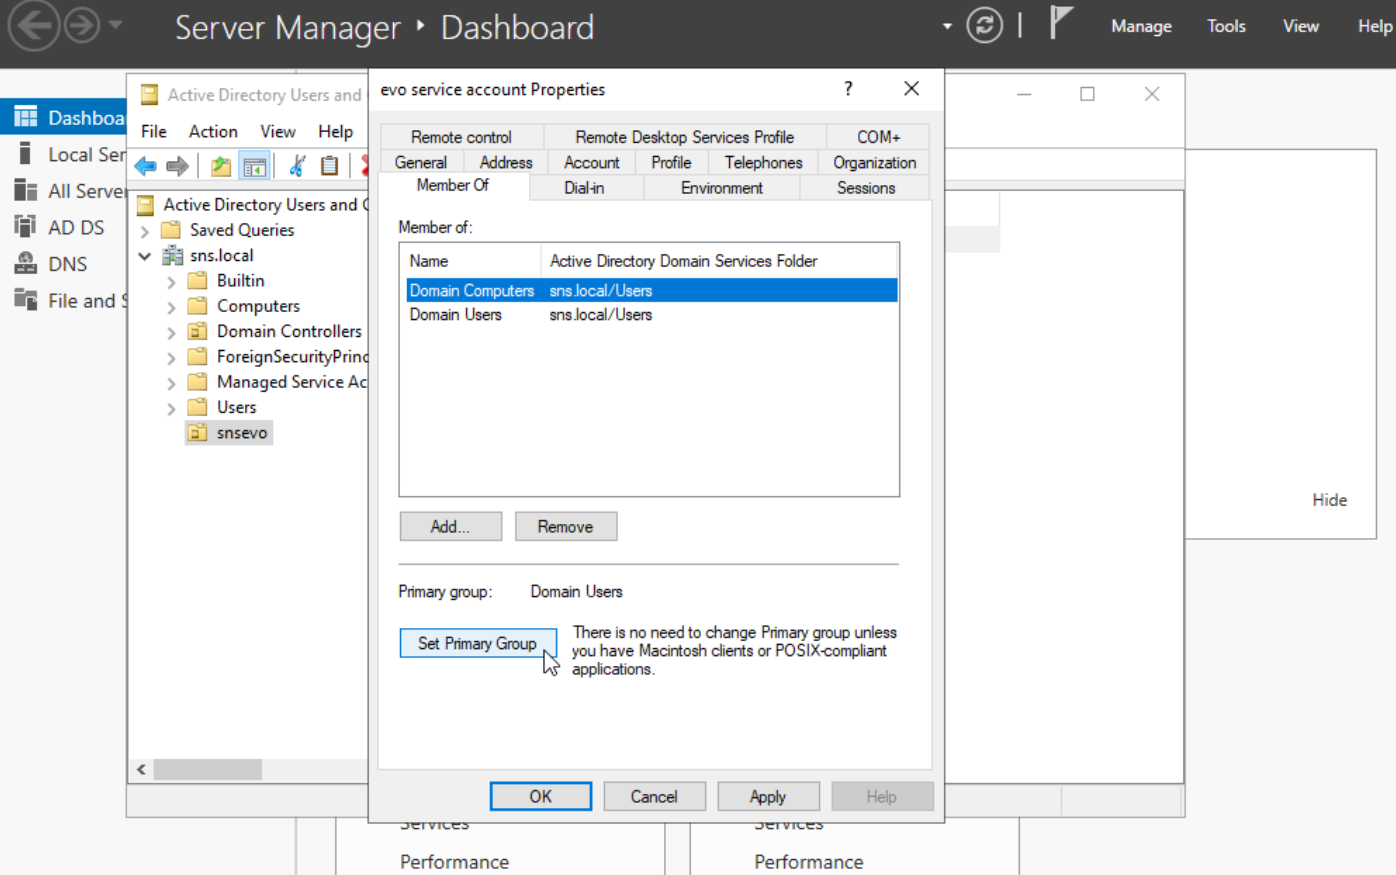Switch to the General tab

420,162
